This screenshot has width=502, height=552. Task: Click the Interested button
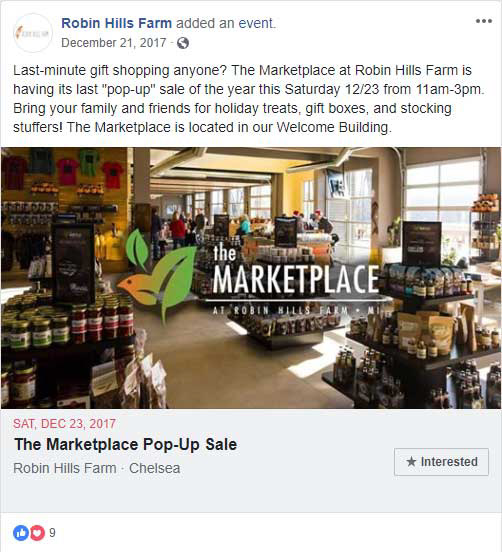(x=441, y=462)
